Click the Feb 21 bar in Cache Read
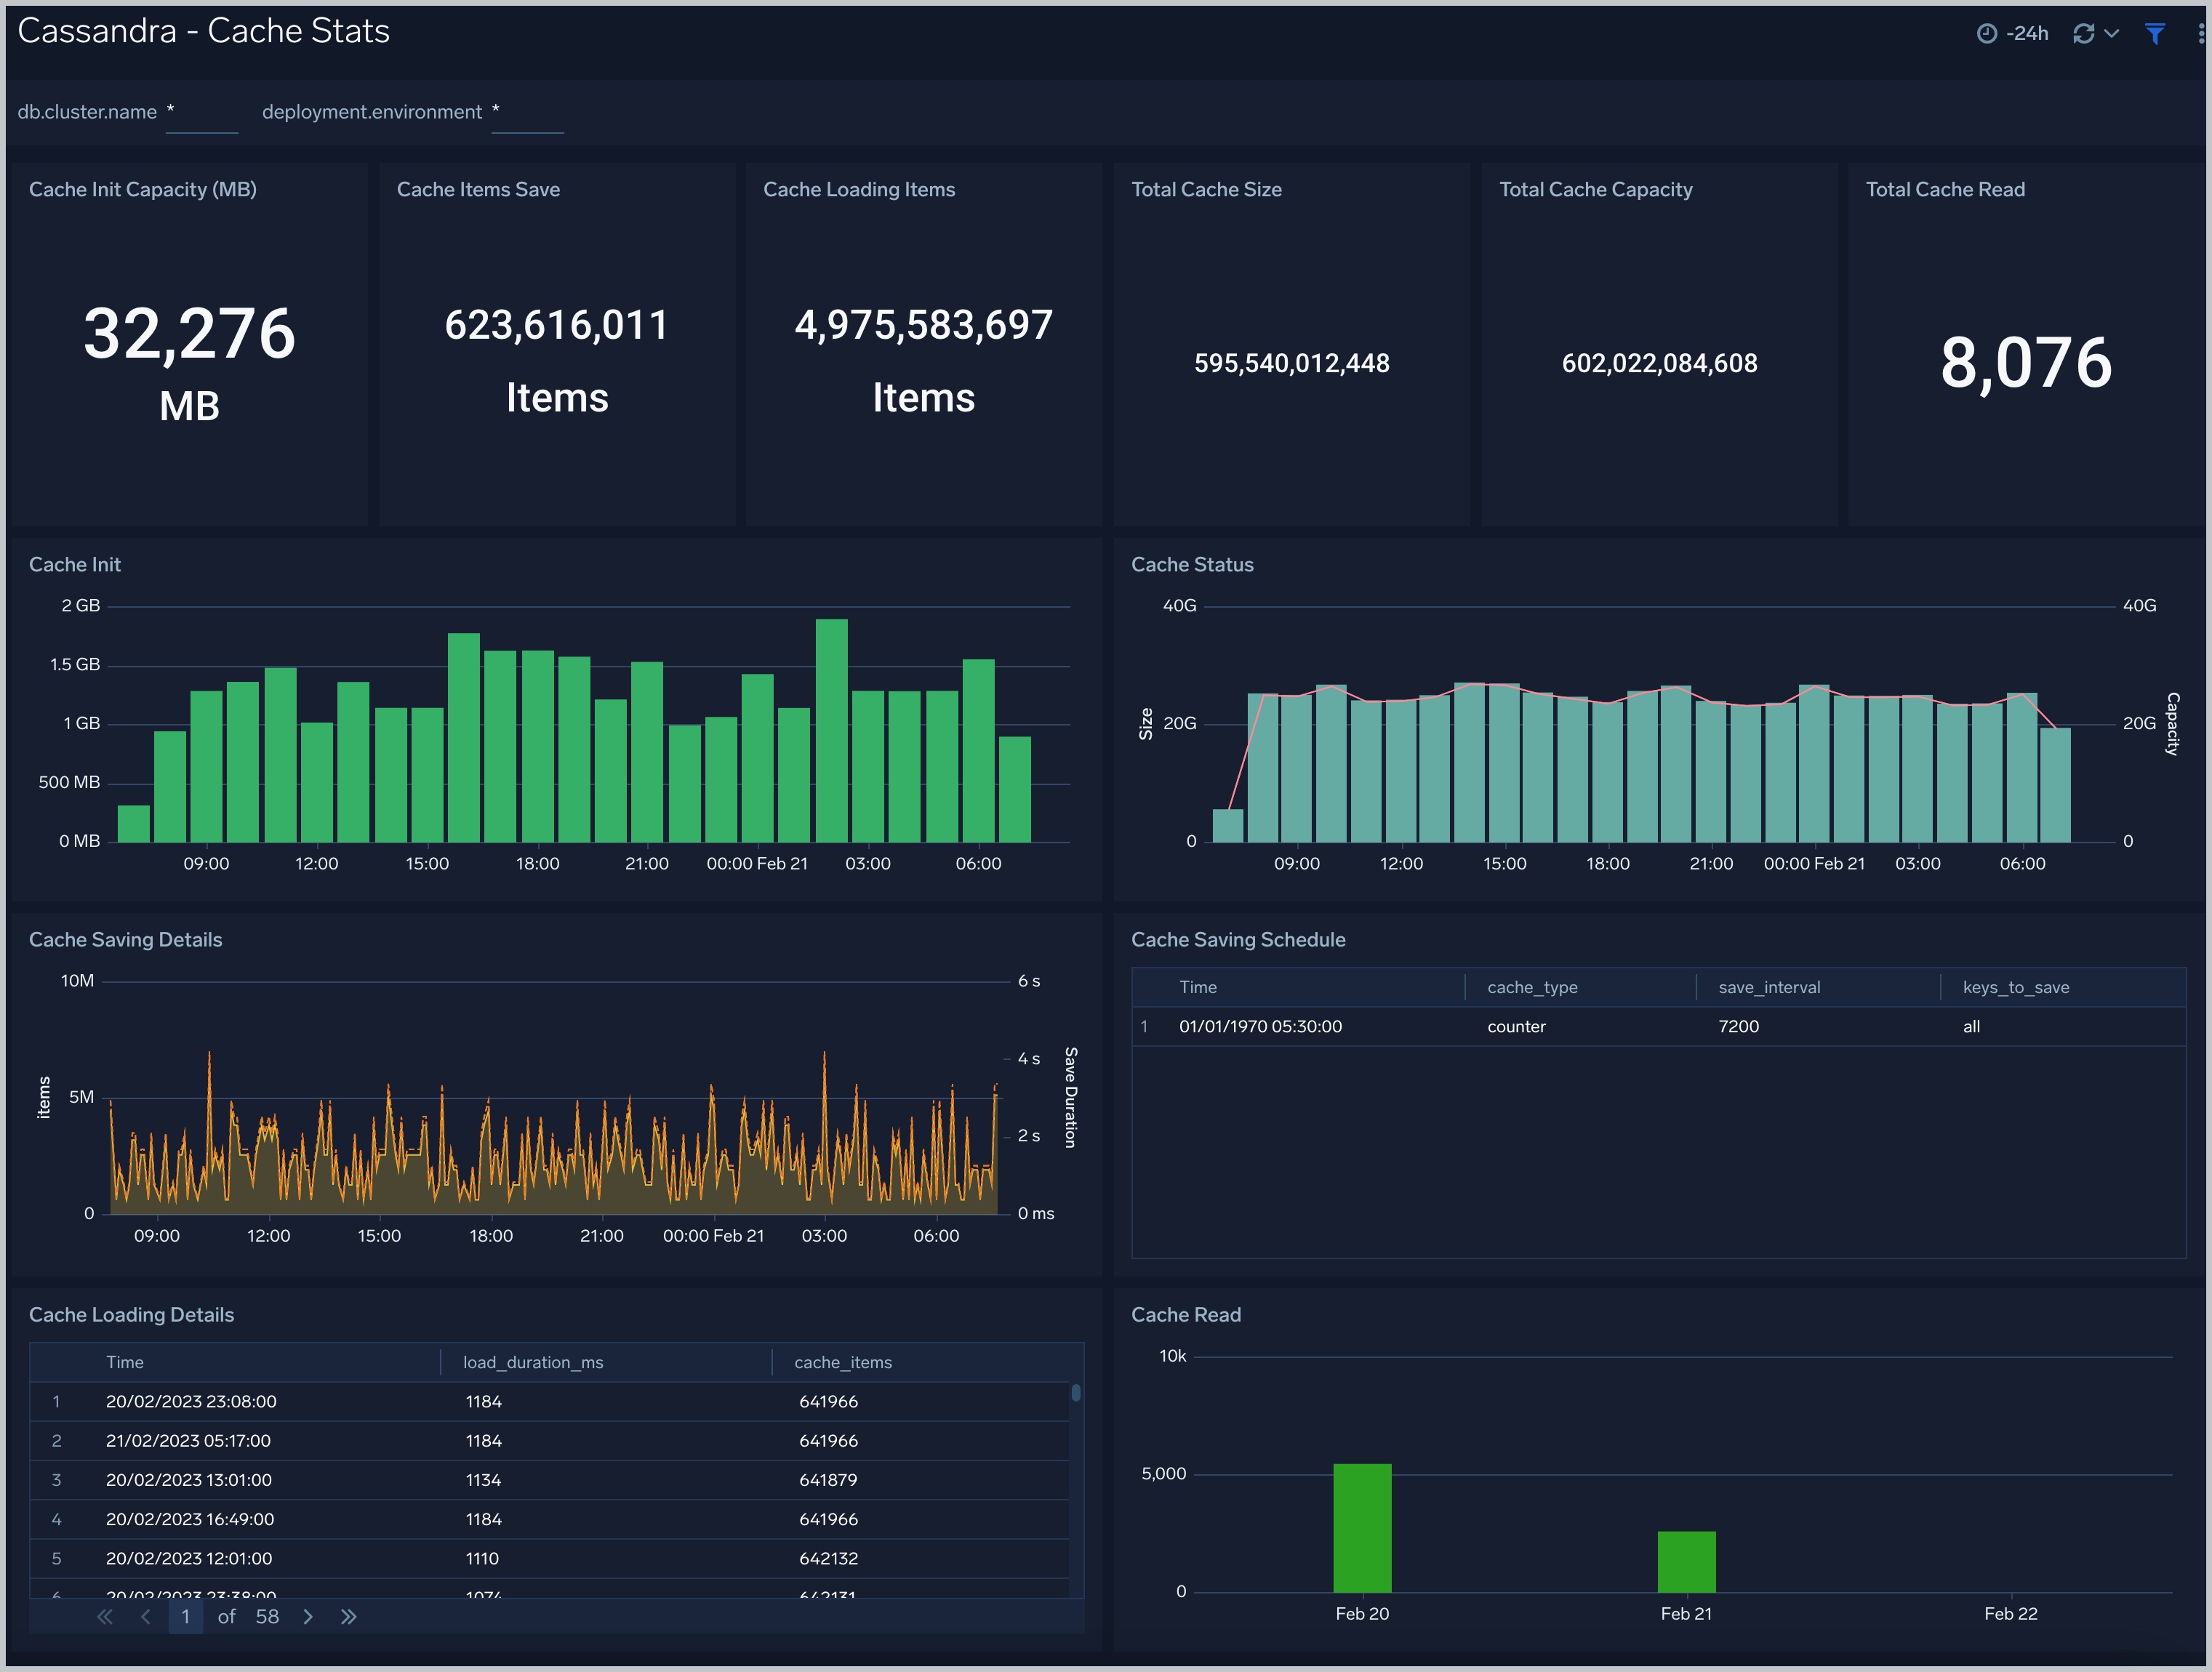Viewport: 2212px width, 1672px height. tap(1686, 1562)
